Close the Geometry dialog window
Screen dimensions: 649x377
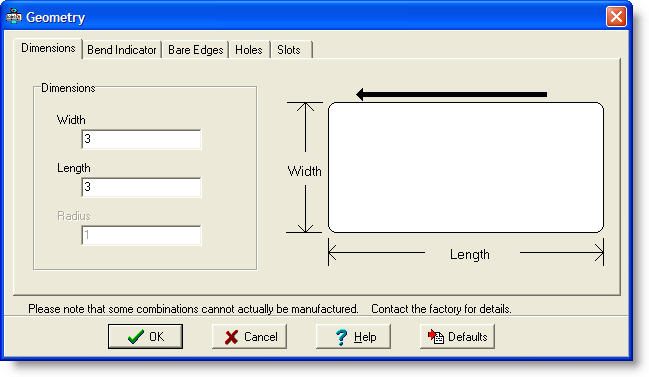(x=616, y=17)
